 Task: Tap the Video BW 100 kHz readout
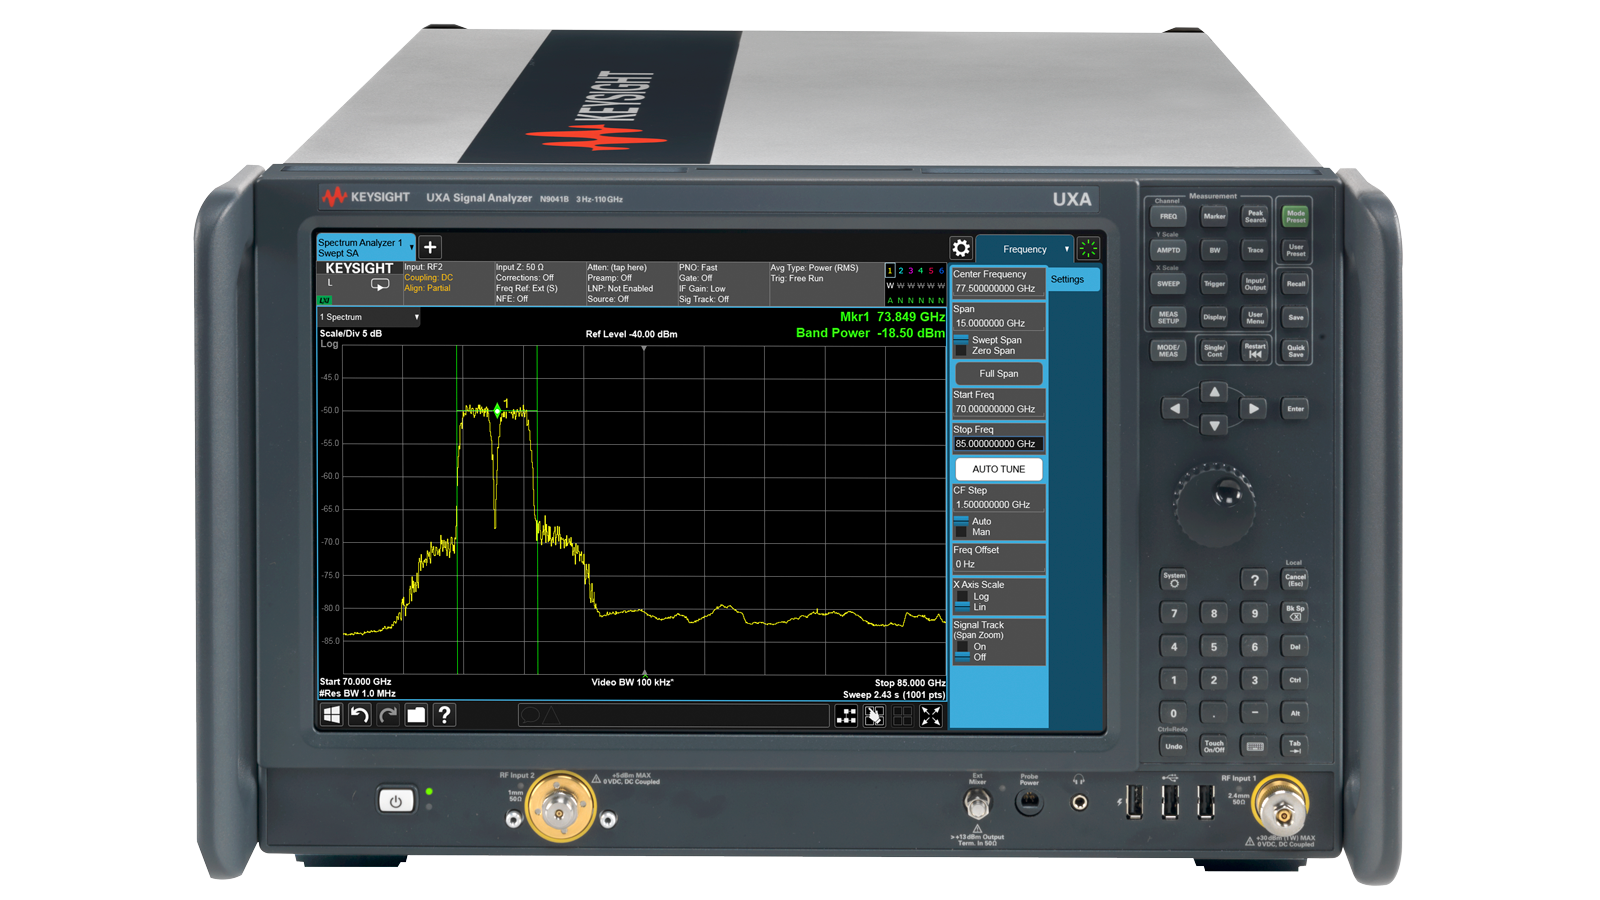click(x=632, y=682)
